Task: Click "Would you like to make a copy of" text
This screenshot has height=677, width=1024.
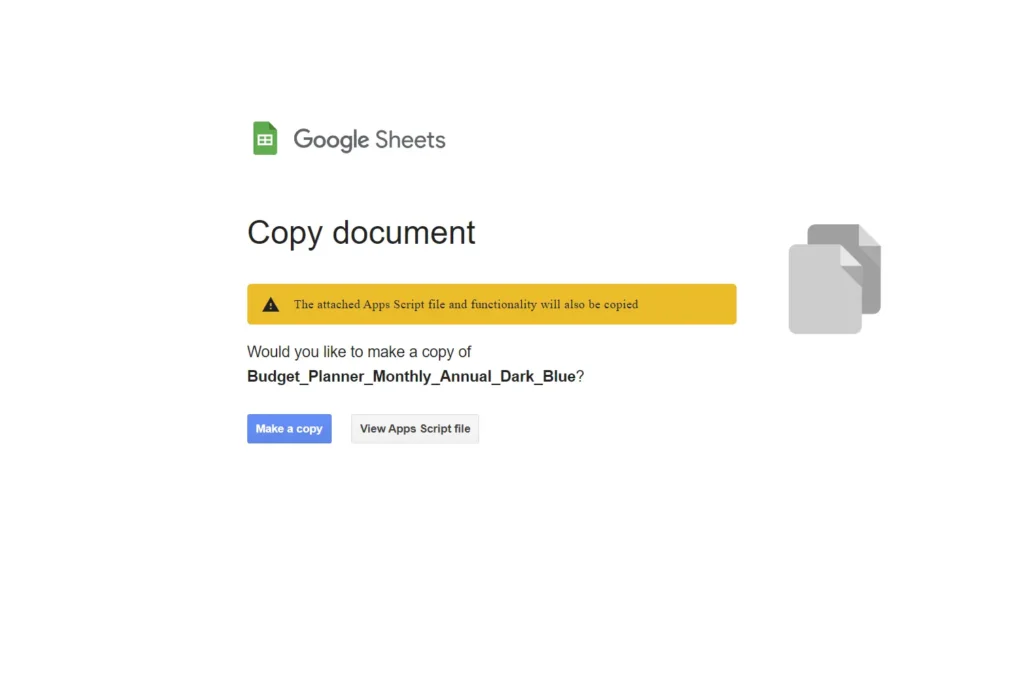Action: (x=359, y=352)
